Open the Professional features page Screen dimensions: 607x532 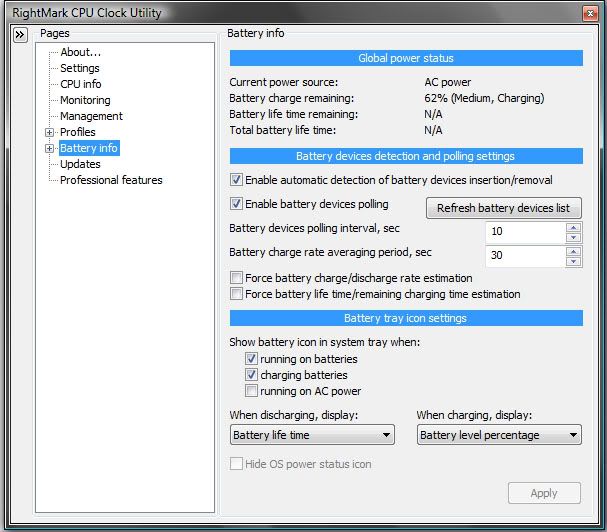[111, 180]
